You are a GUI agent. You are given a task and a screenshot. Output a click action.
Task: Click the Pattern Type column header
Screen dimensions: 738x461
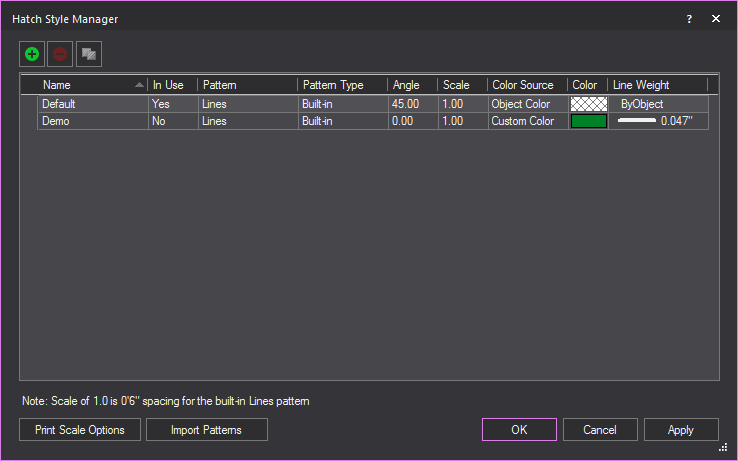pyautogui.click(x=341, y=85)
